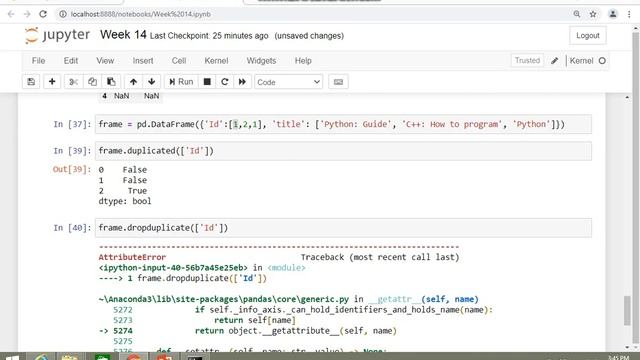Interrupt the kernel with stop icon
This screenshot has width=640, height=360.
(207, 82)
